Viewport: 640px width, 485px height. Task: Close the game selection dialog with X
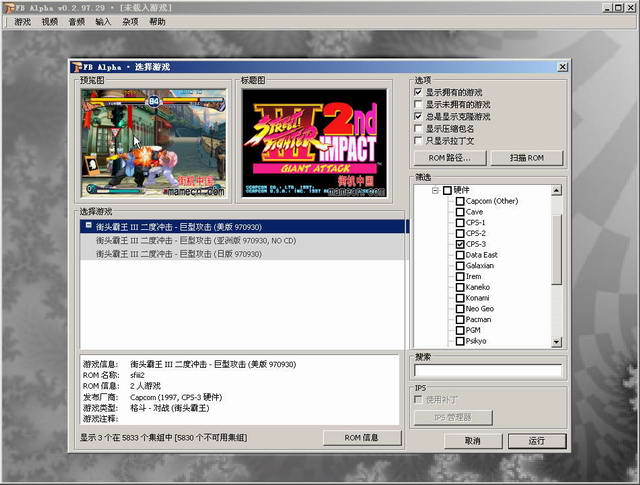click(562, 66)
